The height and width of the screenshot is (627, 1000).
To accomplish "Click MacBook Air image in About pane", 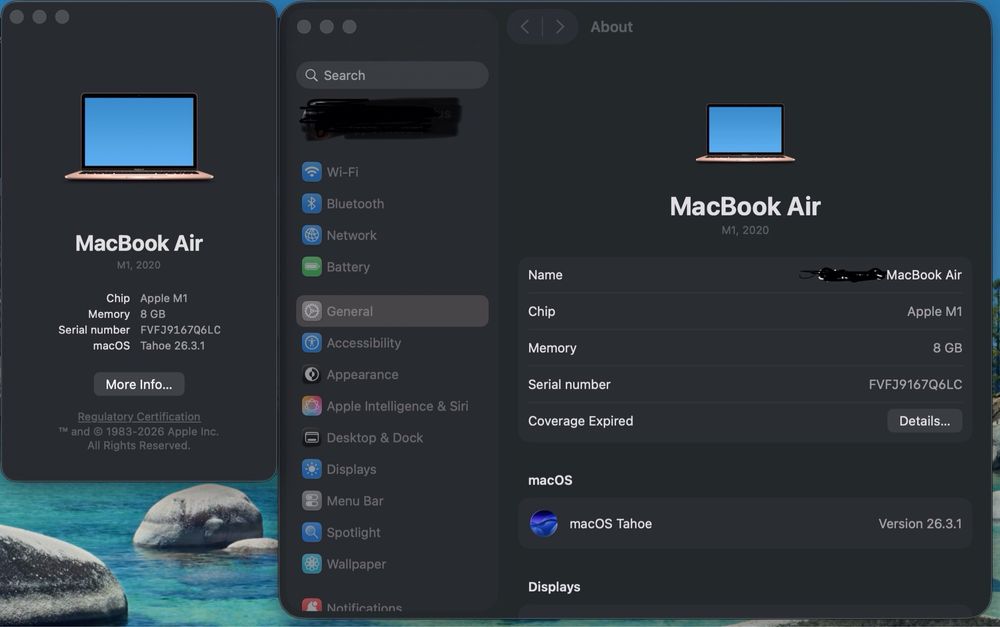I will [745, 133].
